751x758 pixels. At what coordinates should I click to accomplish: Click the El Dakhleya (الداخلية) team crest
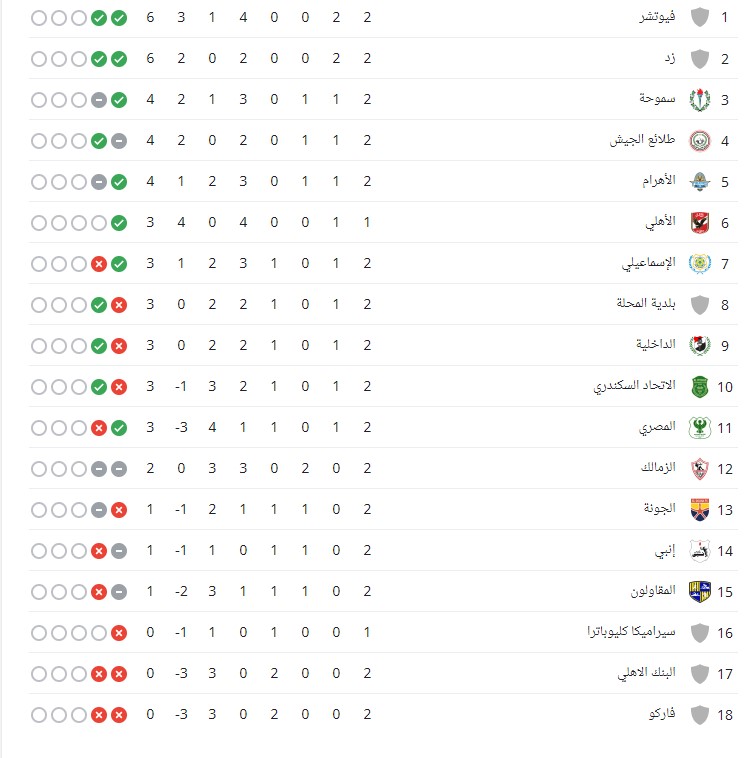pos(699,345)
